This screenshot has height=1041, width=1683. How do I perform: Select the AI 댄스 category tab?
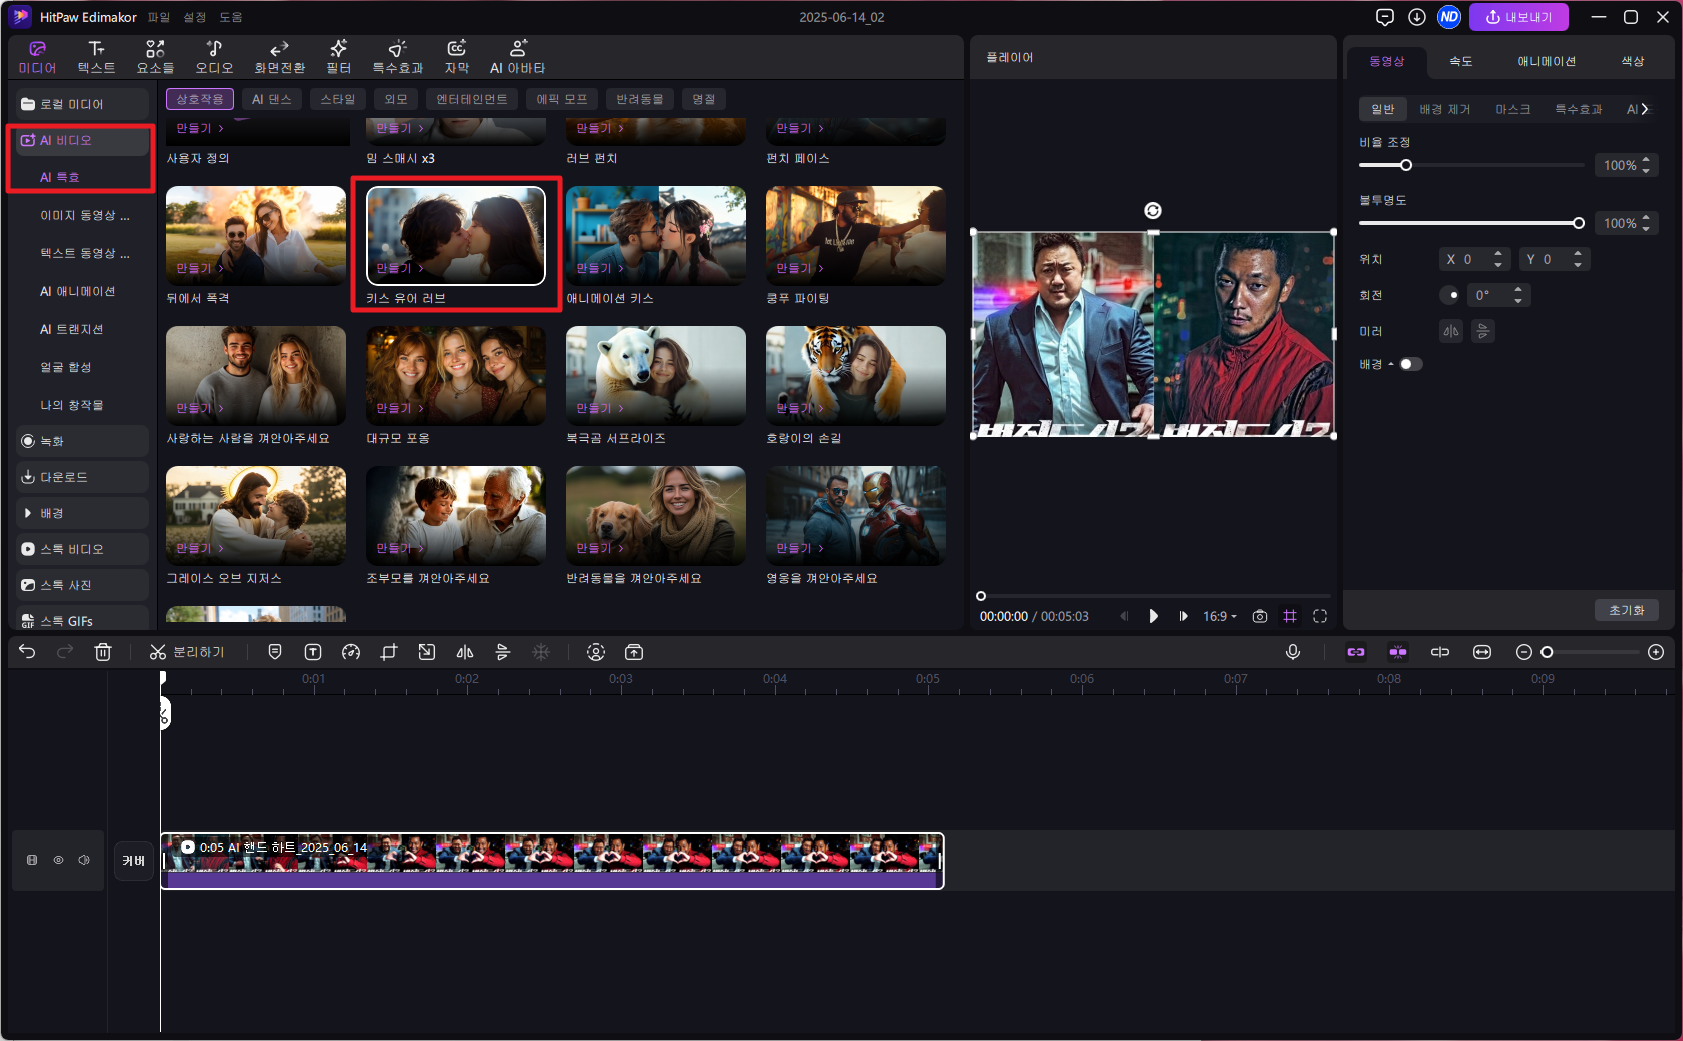[x=272, y=99]
